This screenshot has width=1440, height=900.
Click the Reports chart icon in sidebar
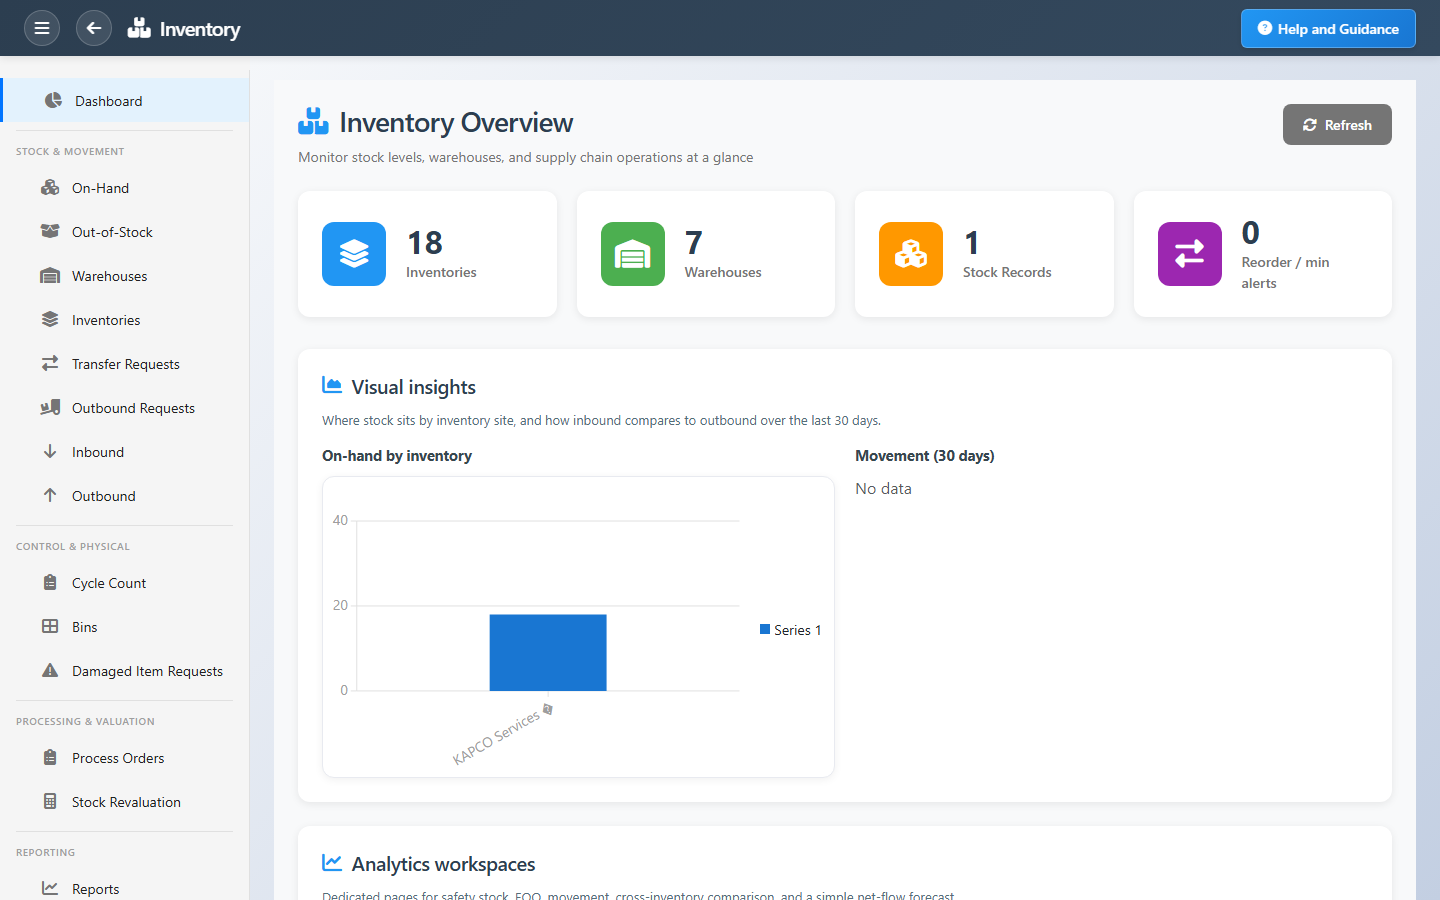(x=50, y=888)
